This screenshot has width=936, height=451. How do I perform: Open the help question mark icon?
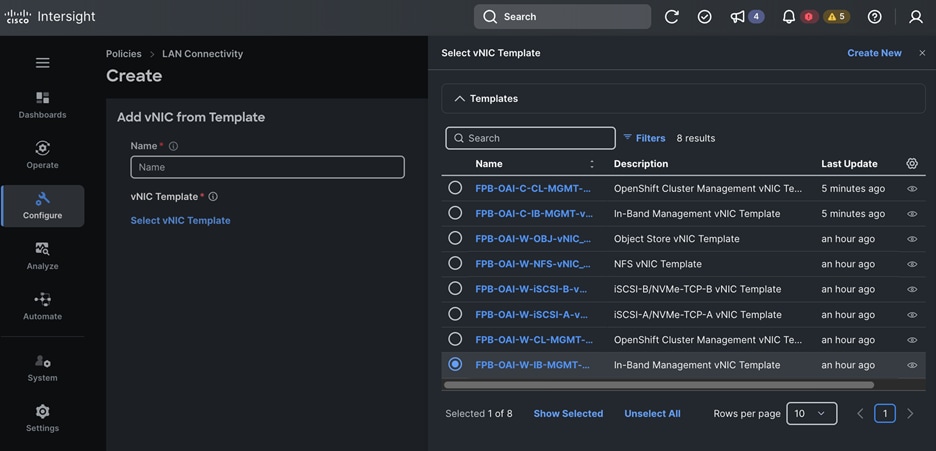pos(875,17)
